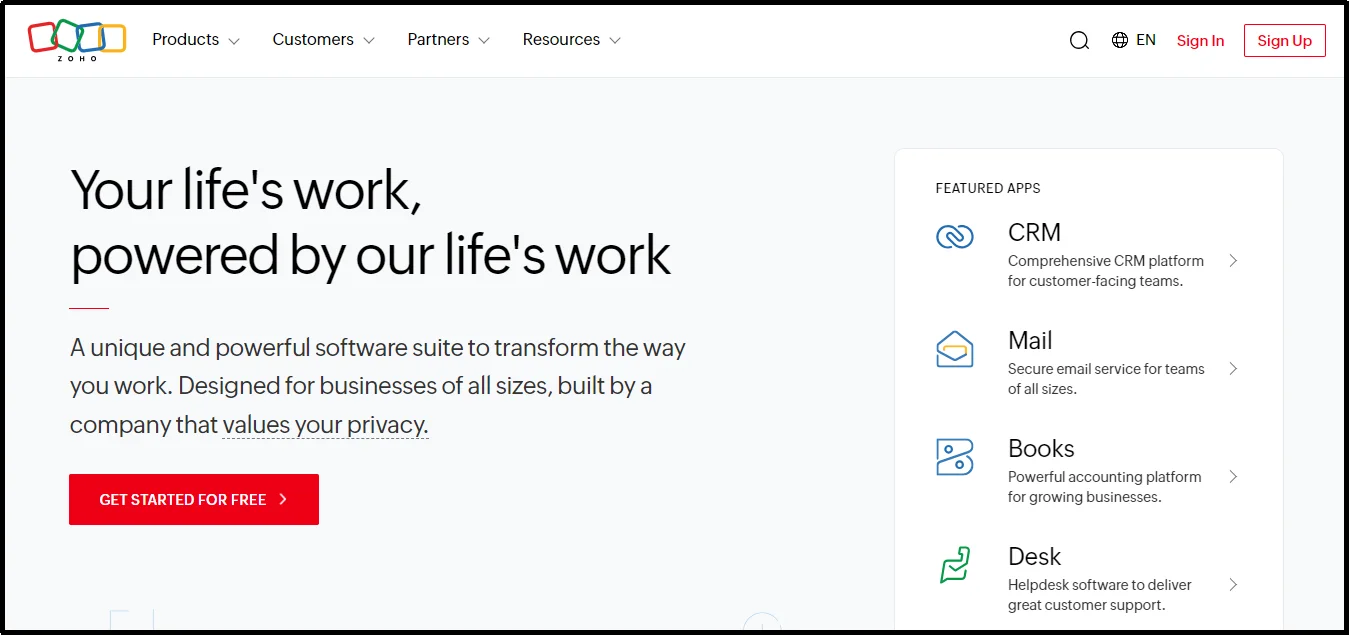Click the CRM chain-link icon

click(954, 237)
